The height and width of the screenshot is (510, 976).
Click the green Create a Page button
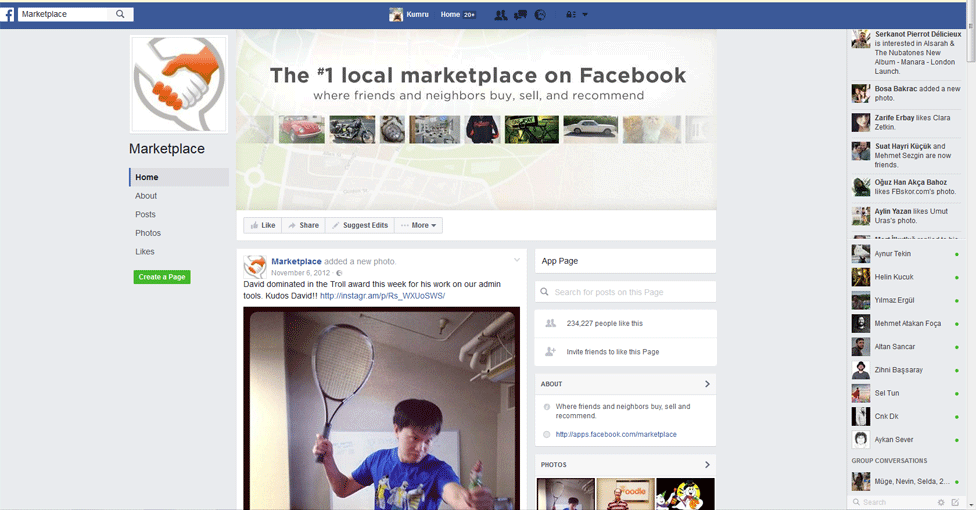(x=162, y=277)
